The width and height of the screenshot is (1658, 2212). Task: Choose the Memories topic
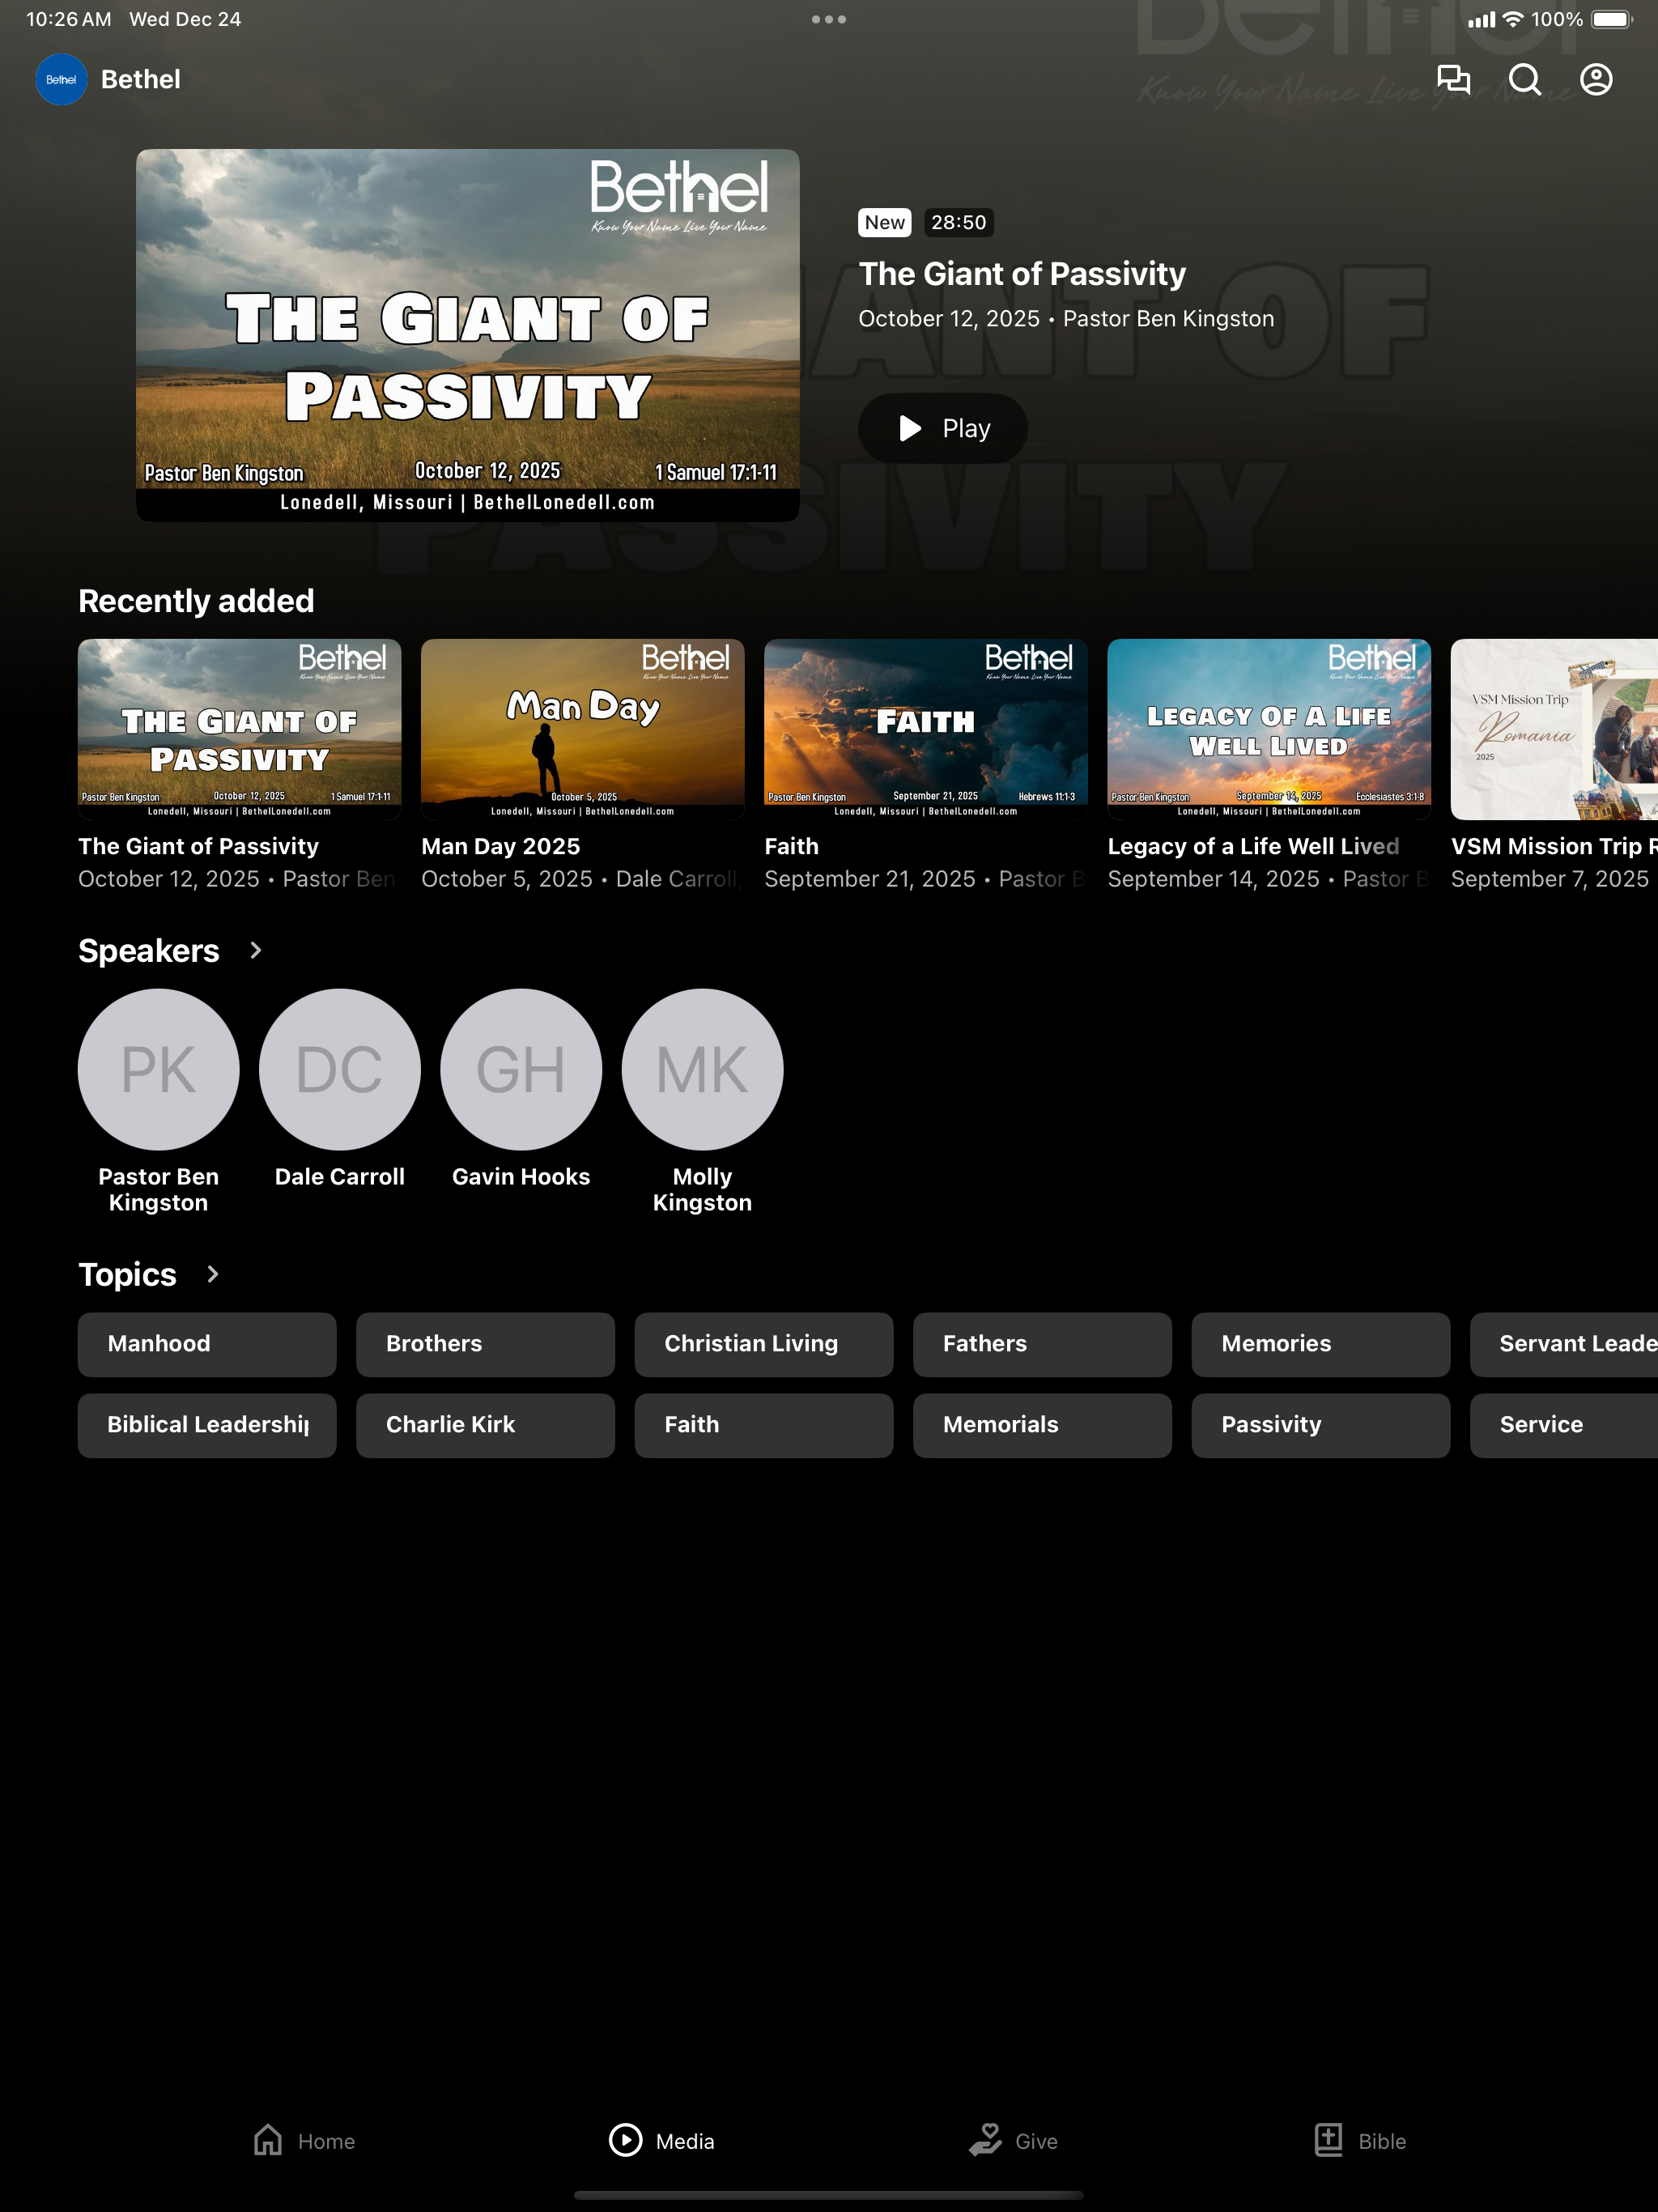(x=1321, y=1344)
